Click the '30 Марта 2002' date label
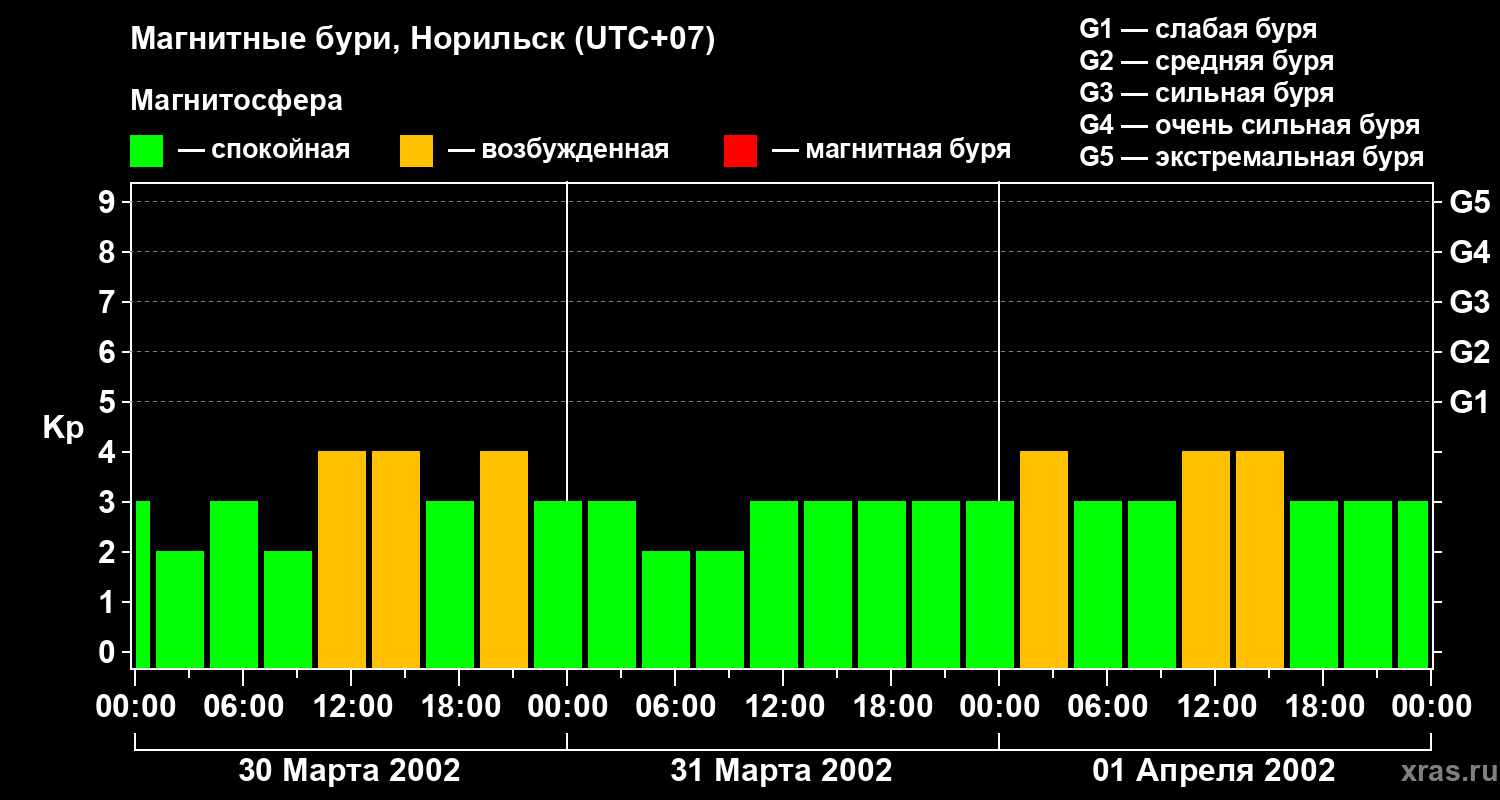 349,770
